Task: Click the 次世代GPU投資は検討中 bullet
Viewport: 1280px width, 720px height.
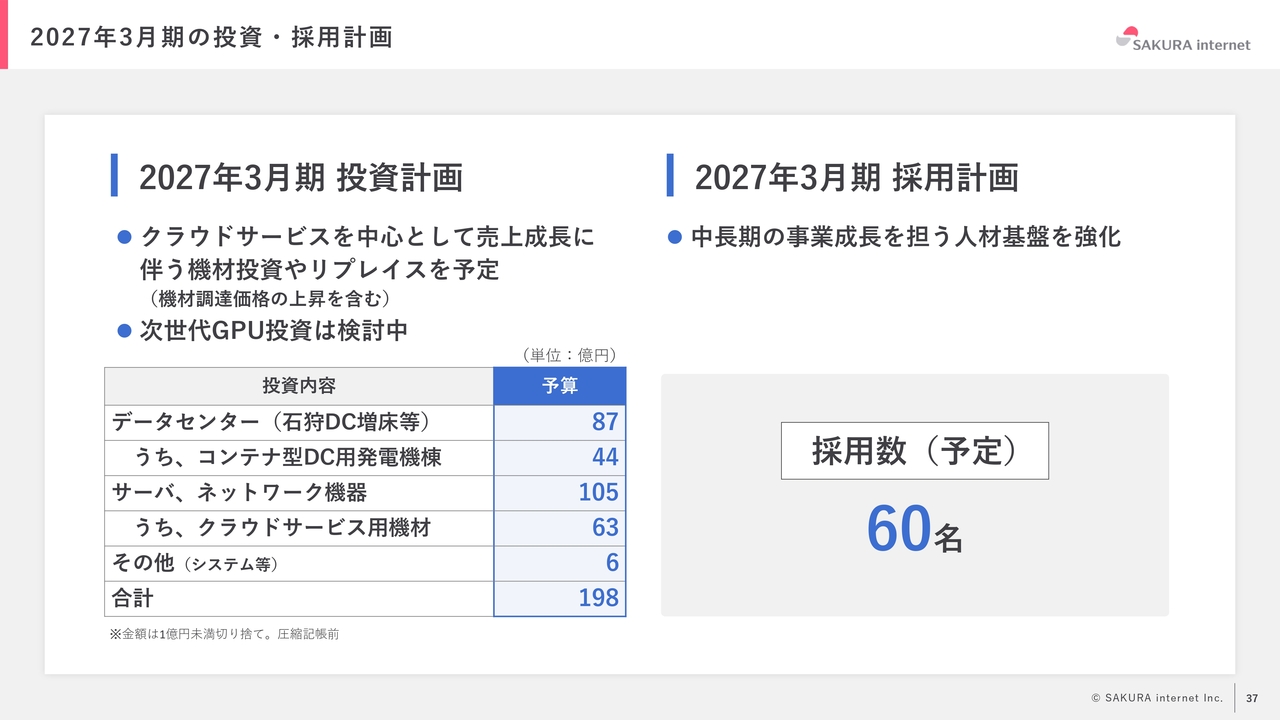Action: [x=262, y=331]
